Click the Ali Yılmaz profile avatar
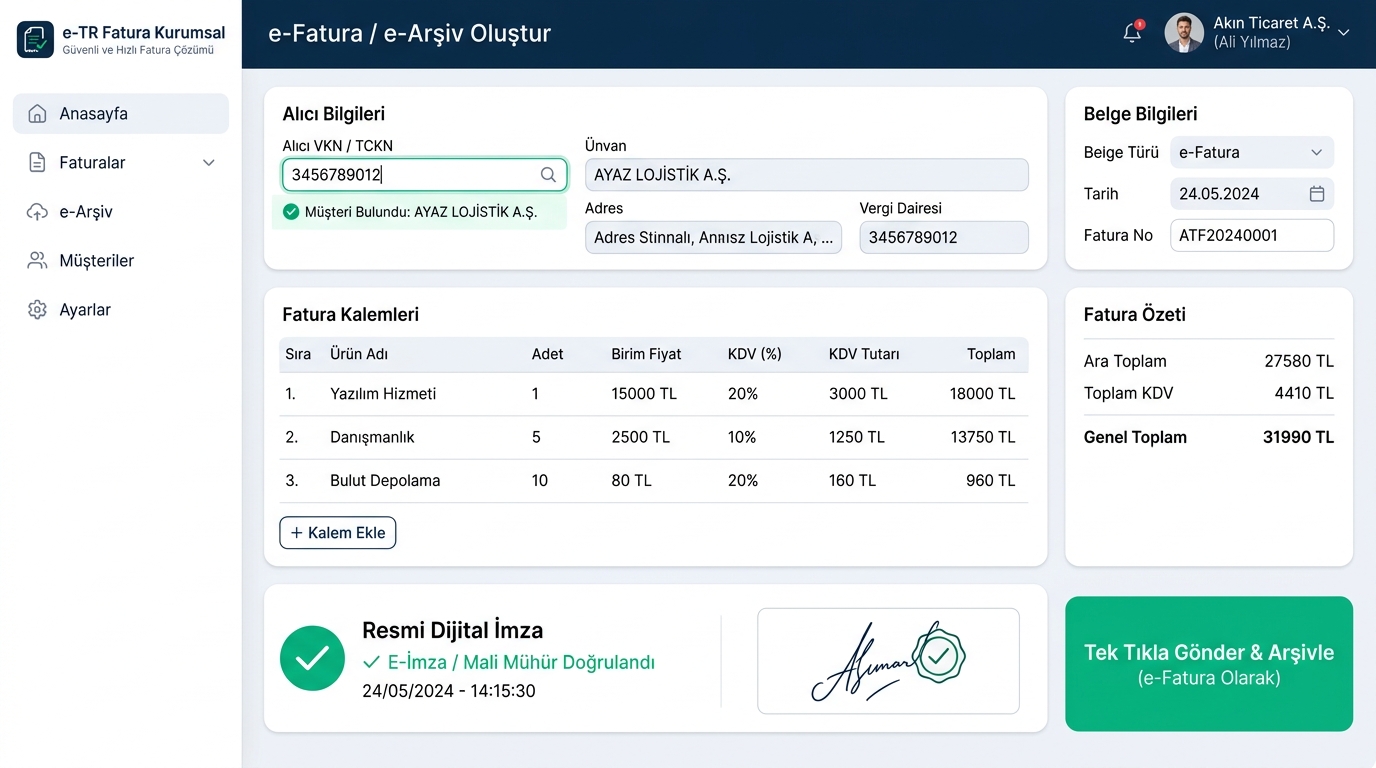 pos(1184,33)
